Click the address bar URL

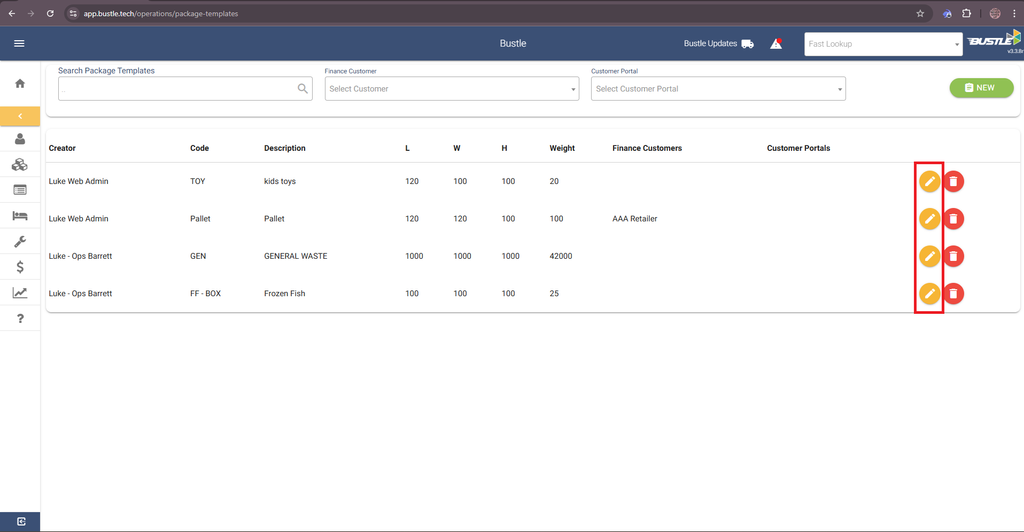(x=161, y=14)
